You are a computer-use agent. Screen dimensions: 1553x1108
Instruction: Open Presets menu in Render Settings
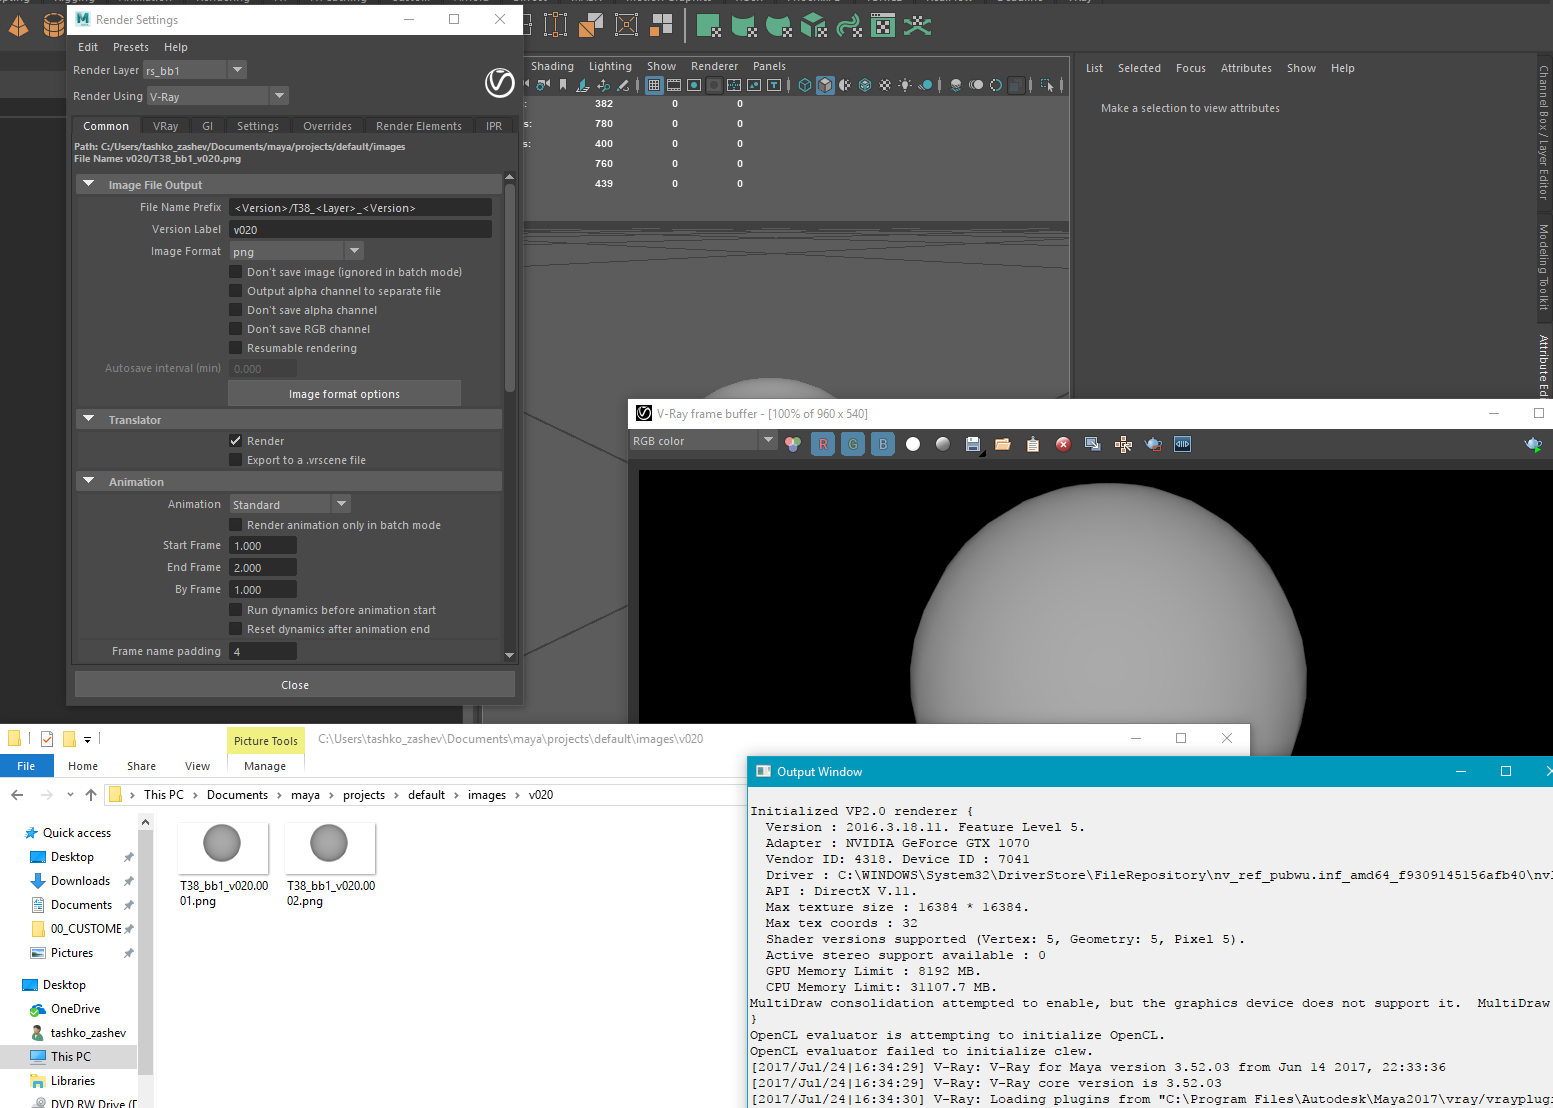pyautogui.click(x=131, y=47)
